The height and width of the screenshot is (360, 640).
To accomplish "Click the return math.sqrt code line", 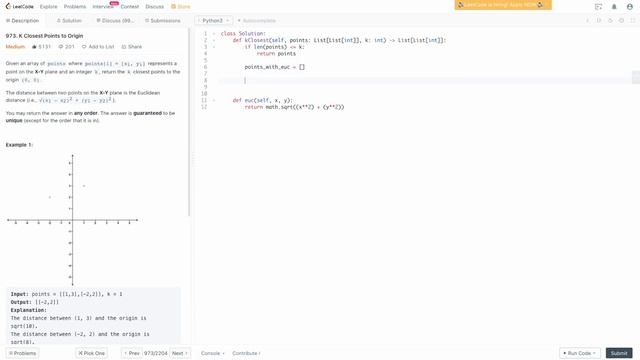I will [294, 107].
